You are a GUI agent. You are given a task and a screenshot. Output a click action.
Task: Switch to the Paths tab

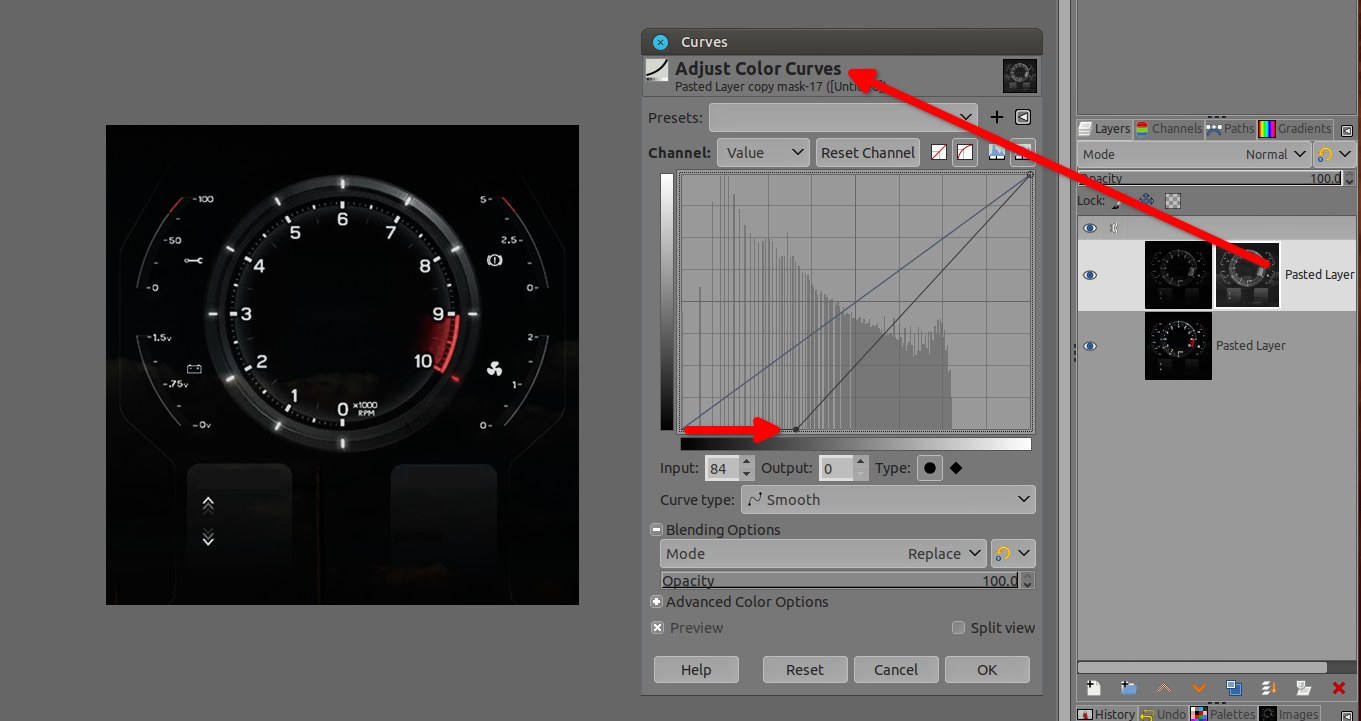(x=1230, y=129)
